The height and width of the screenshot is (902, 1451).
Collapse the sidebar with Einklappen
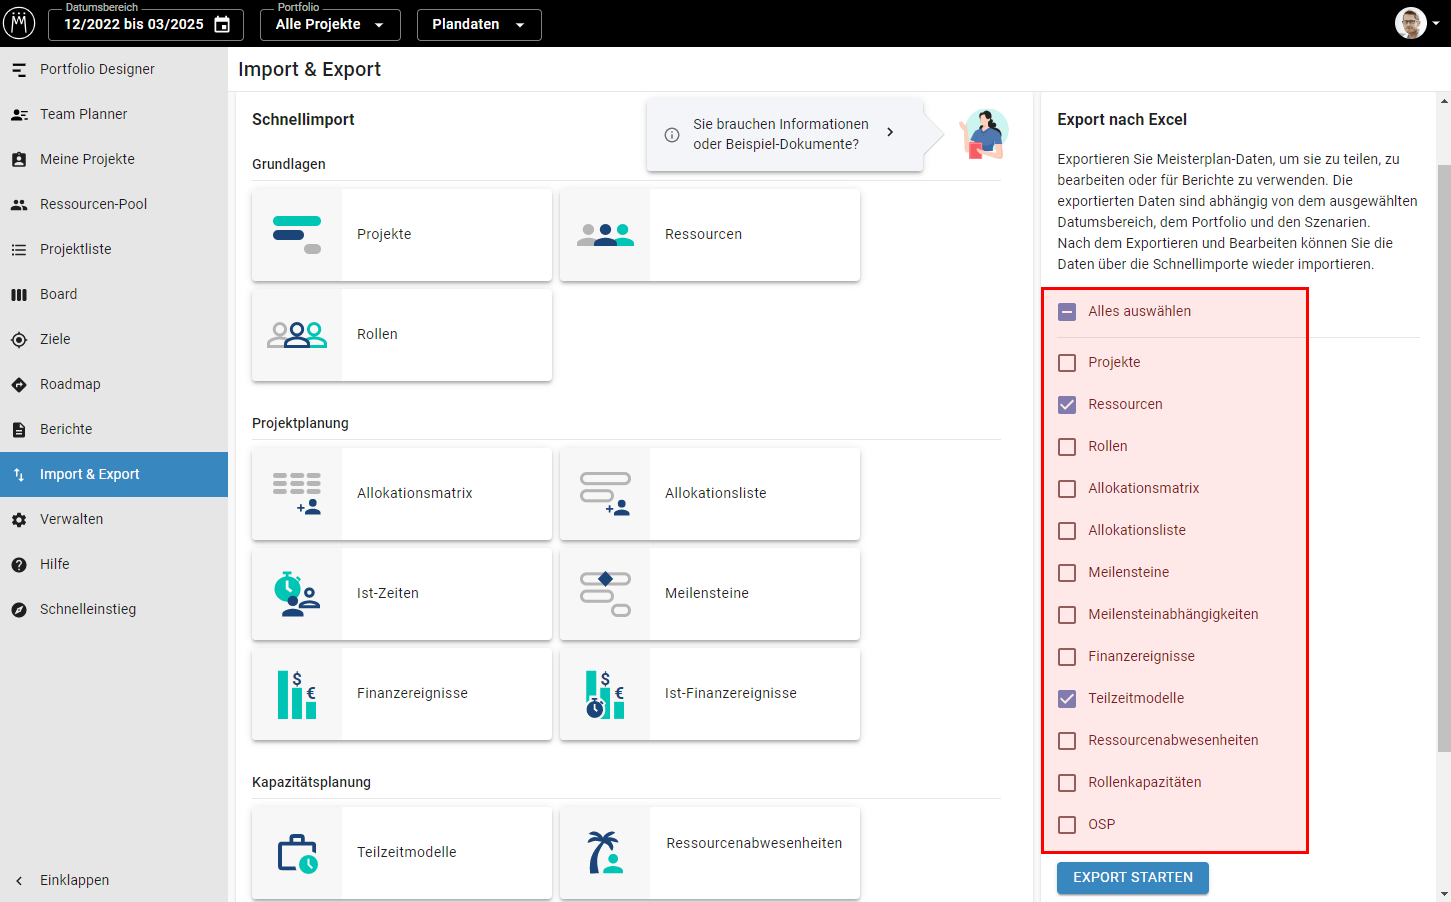(x=74, y=880)
